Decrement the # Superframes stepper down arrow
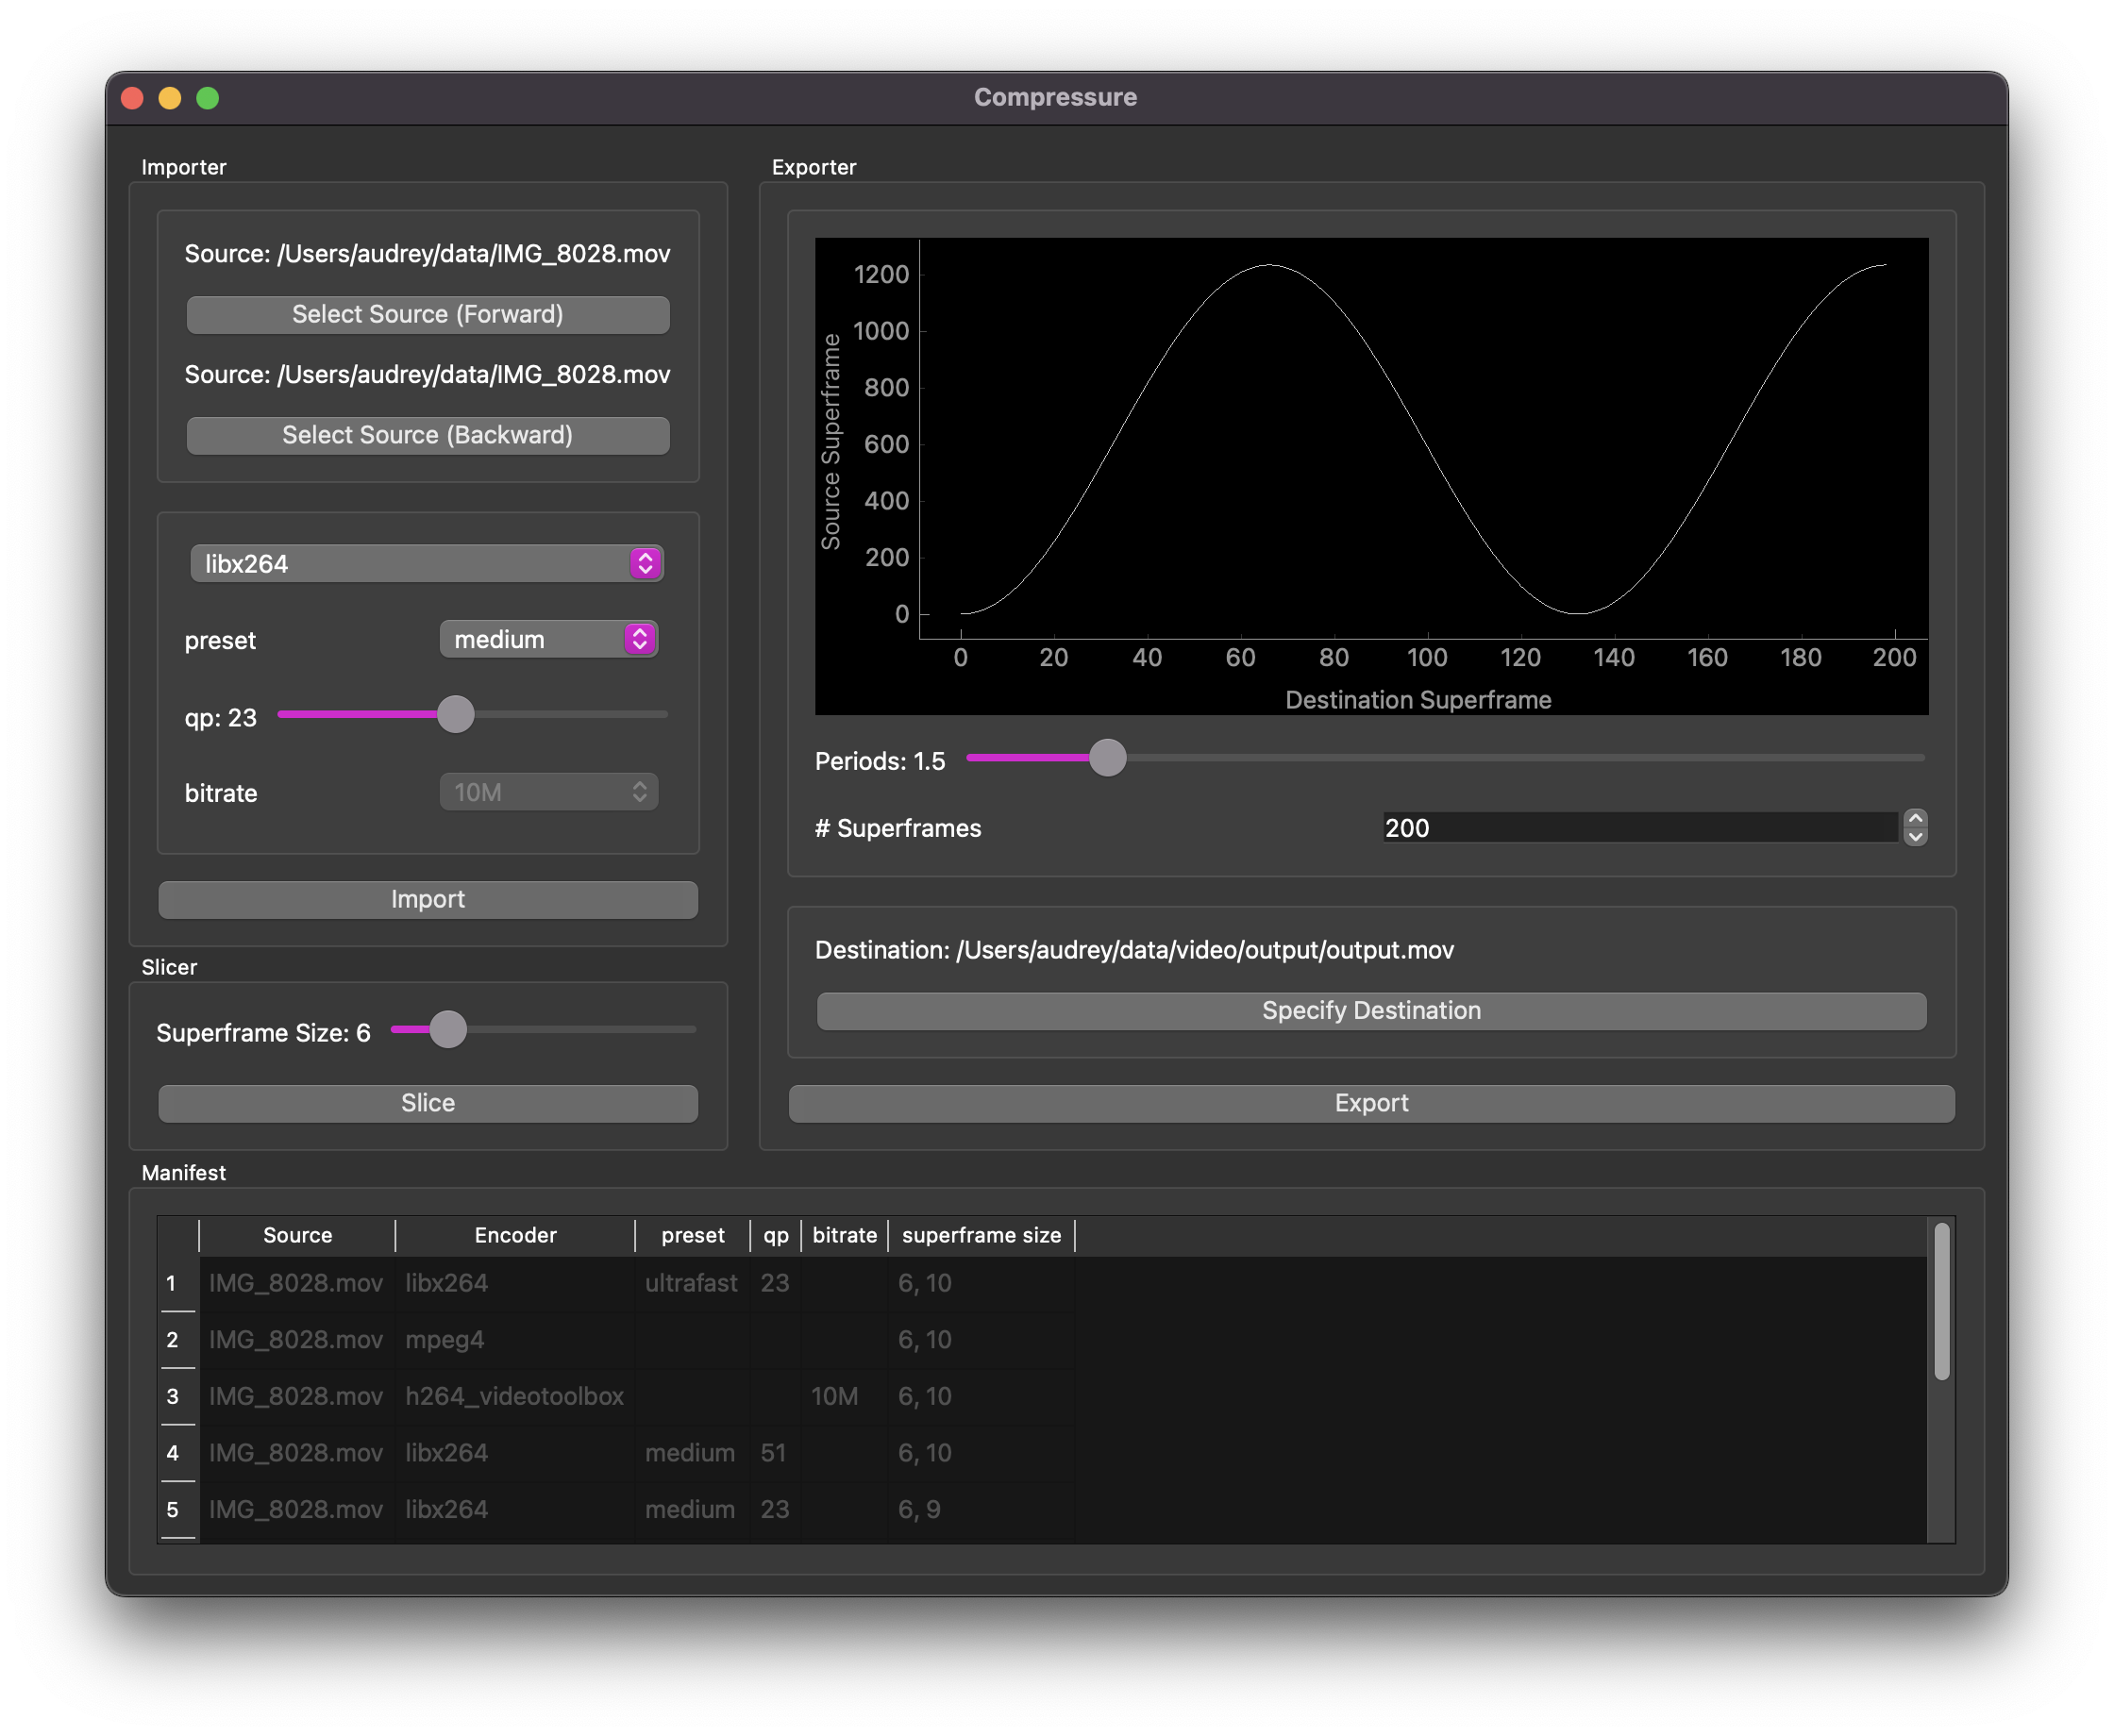This screenshot has width=2114, height=1736. [x=1915, y=837]
